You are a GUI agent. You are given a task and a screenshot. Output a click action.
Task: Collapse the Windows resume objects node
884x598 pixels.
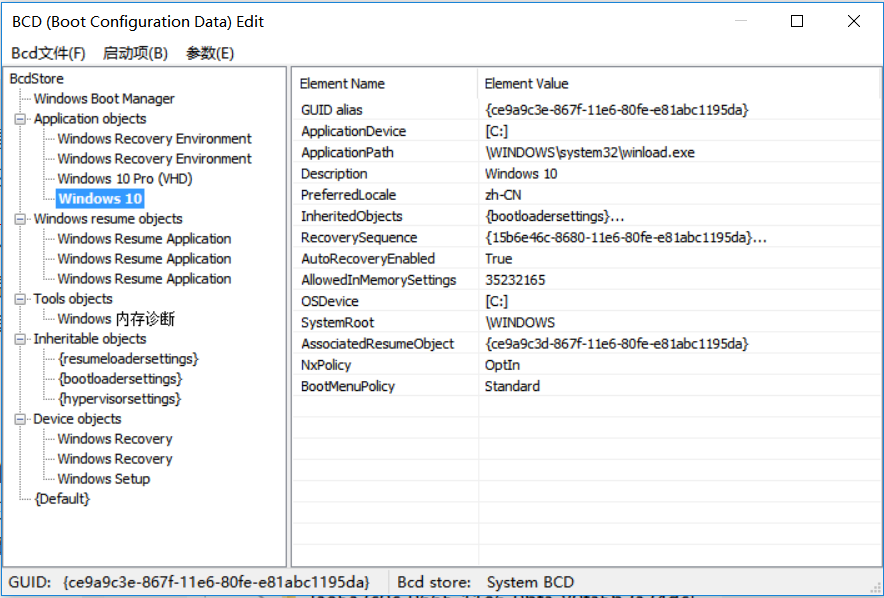point(20,219)
